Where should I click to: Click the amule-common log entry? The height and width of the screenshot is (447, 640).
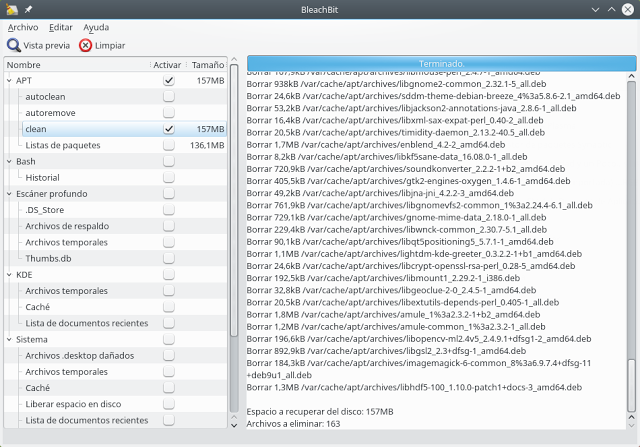pyautogui.click(x=396, y=327)
